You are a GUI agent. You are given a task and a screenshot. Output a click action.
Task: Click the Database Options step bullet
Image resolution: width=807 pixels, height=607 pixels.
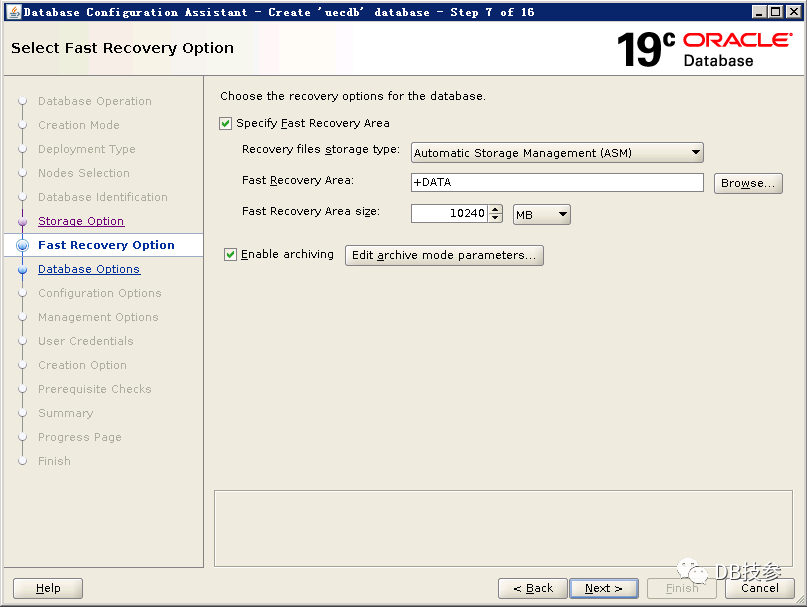22,269
